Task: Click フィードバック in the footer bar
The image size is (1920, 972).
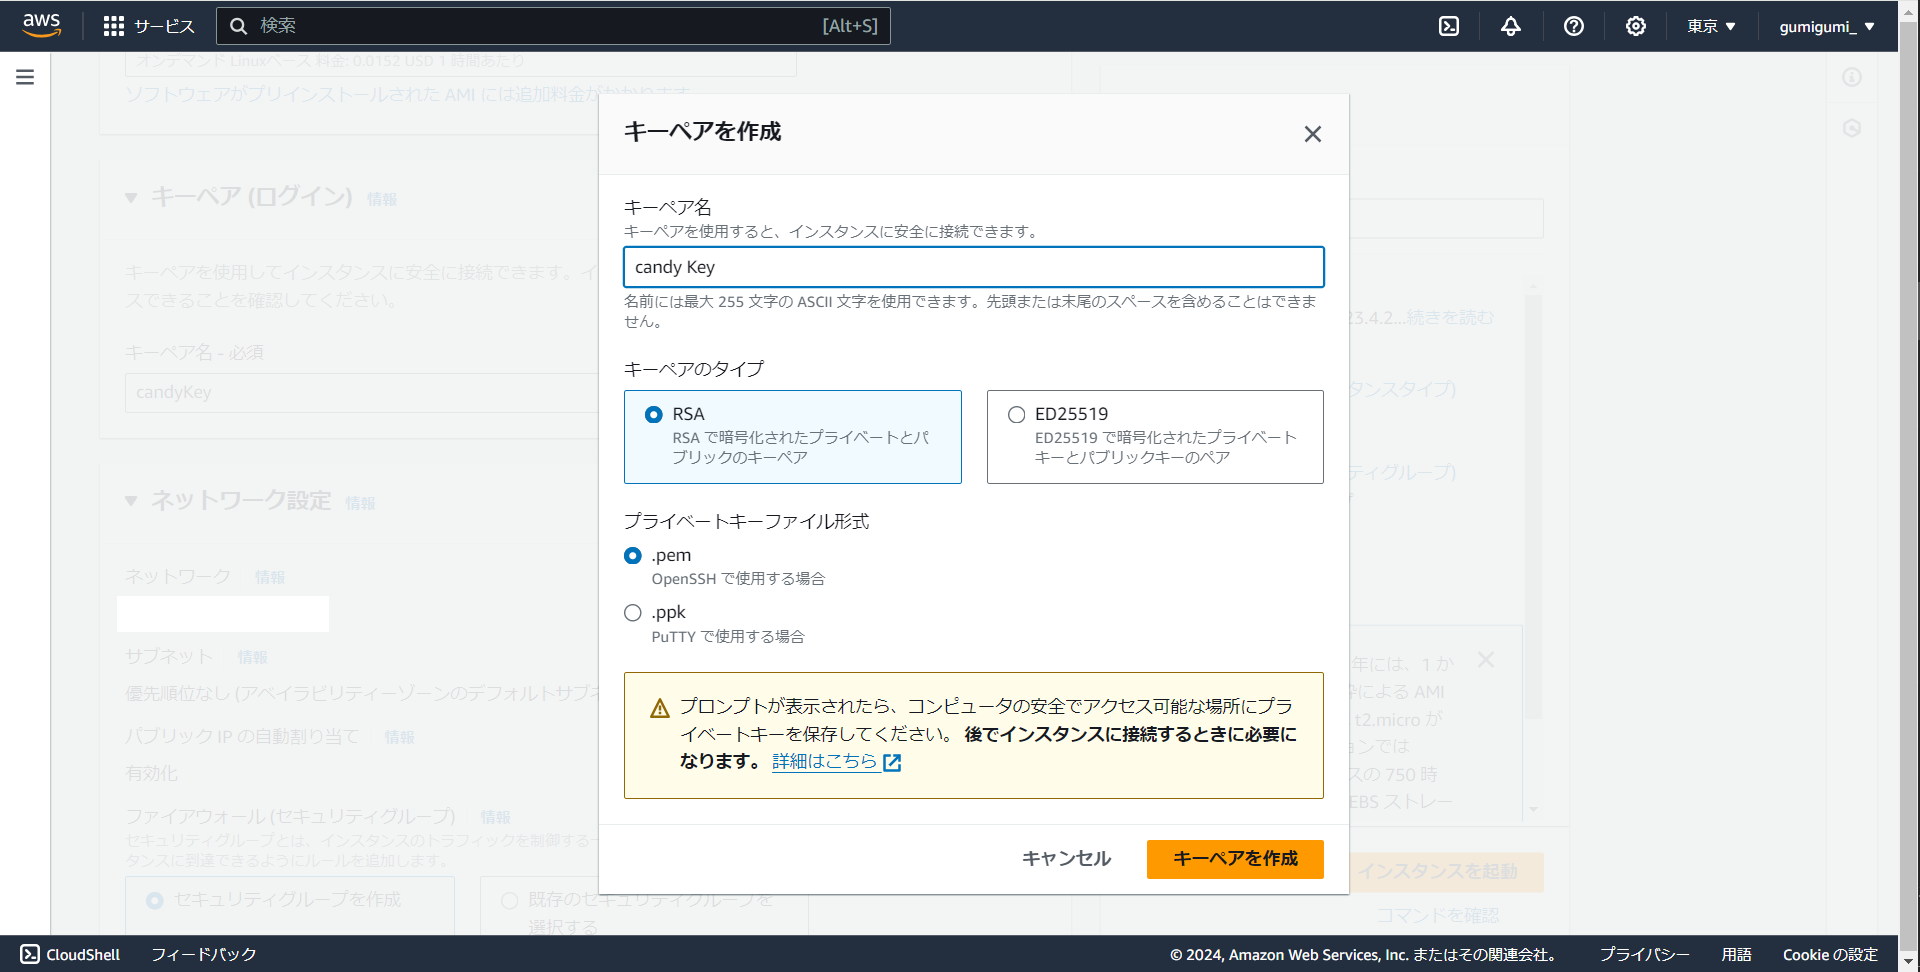Action: click(x=203, y=954)
